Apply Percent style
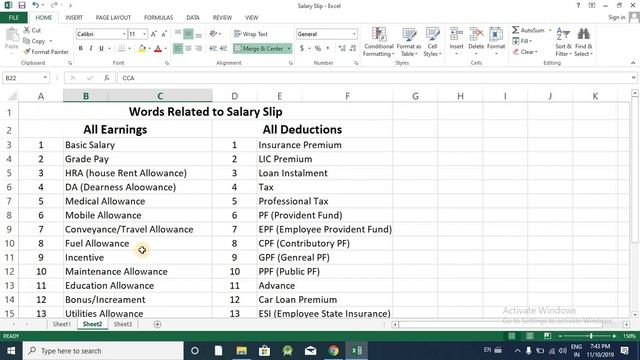Image resolution: width=640 pixels, height=360 pixels. coord(318,49)
